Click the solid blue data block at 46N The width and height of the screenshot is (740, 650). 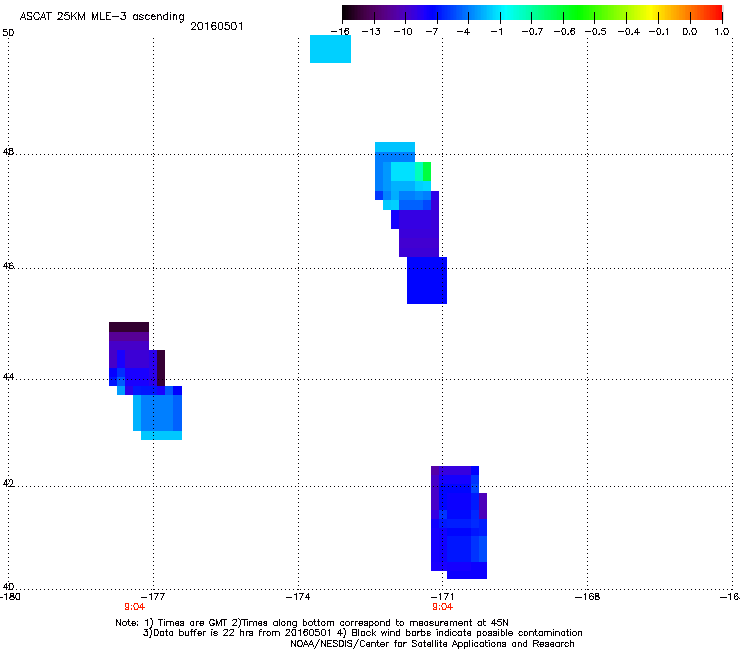tap(427, 280)
